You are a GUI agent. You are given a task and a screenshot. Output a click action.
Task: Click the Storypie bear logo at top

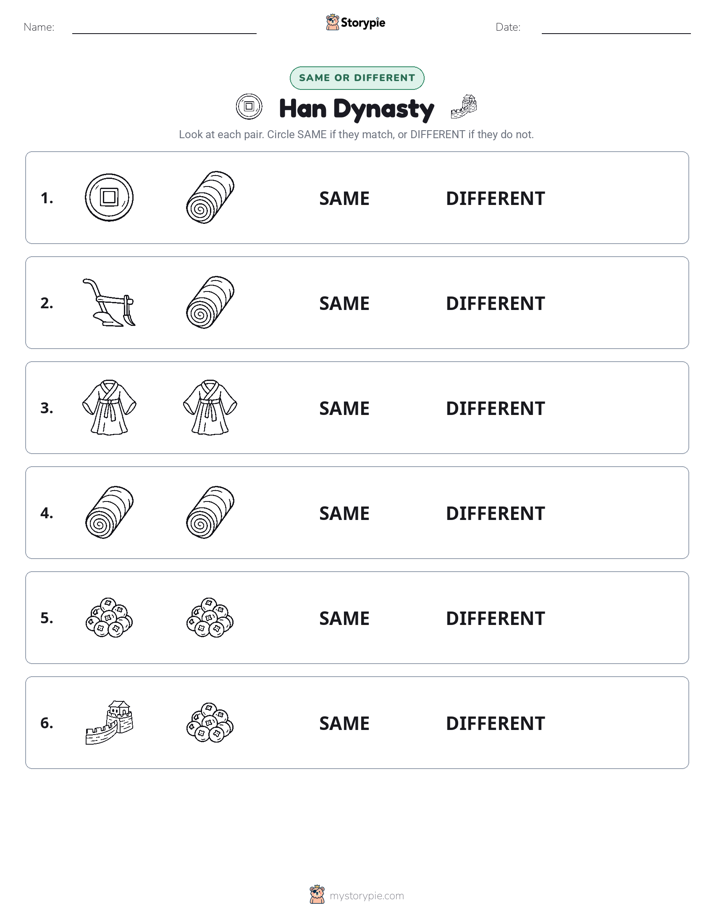point(332,22)
